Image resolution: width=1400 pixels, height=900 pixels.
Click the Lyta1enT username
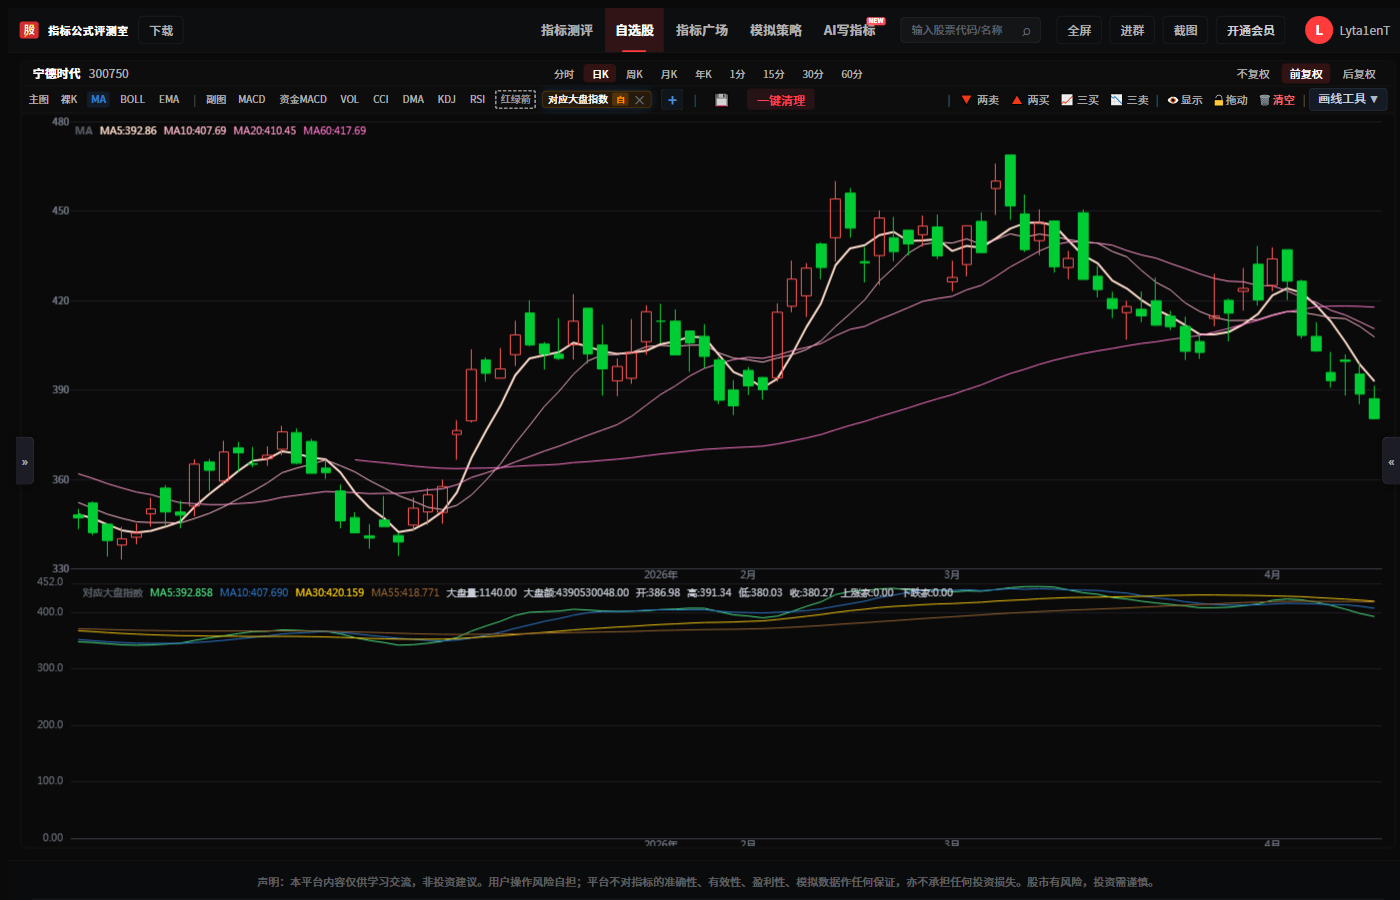pyautogui.click(x=1364, y=31)
